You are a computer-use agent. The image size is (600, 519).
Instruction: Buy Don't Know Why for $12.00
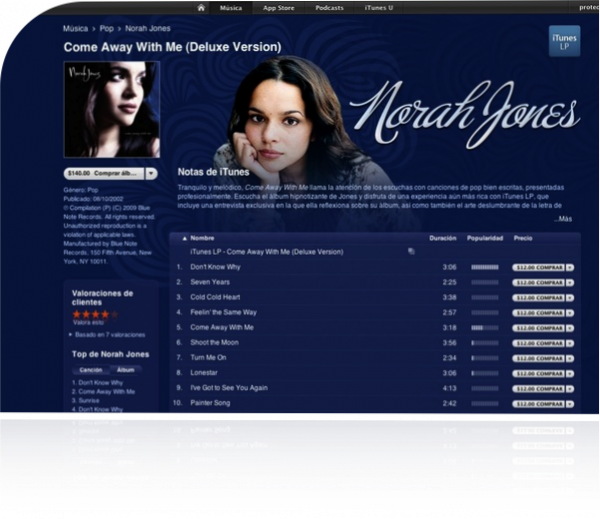[538, 268]
